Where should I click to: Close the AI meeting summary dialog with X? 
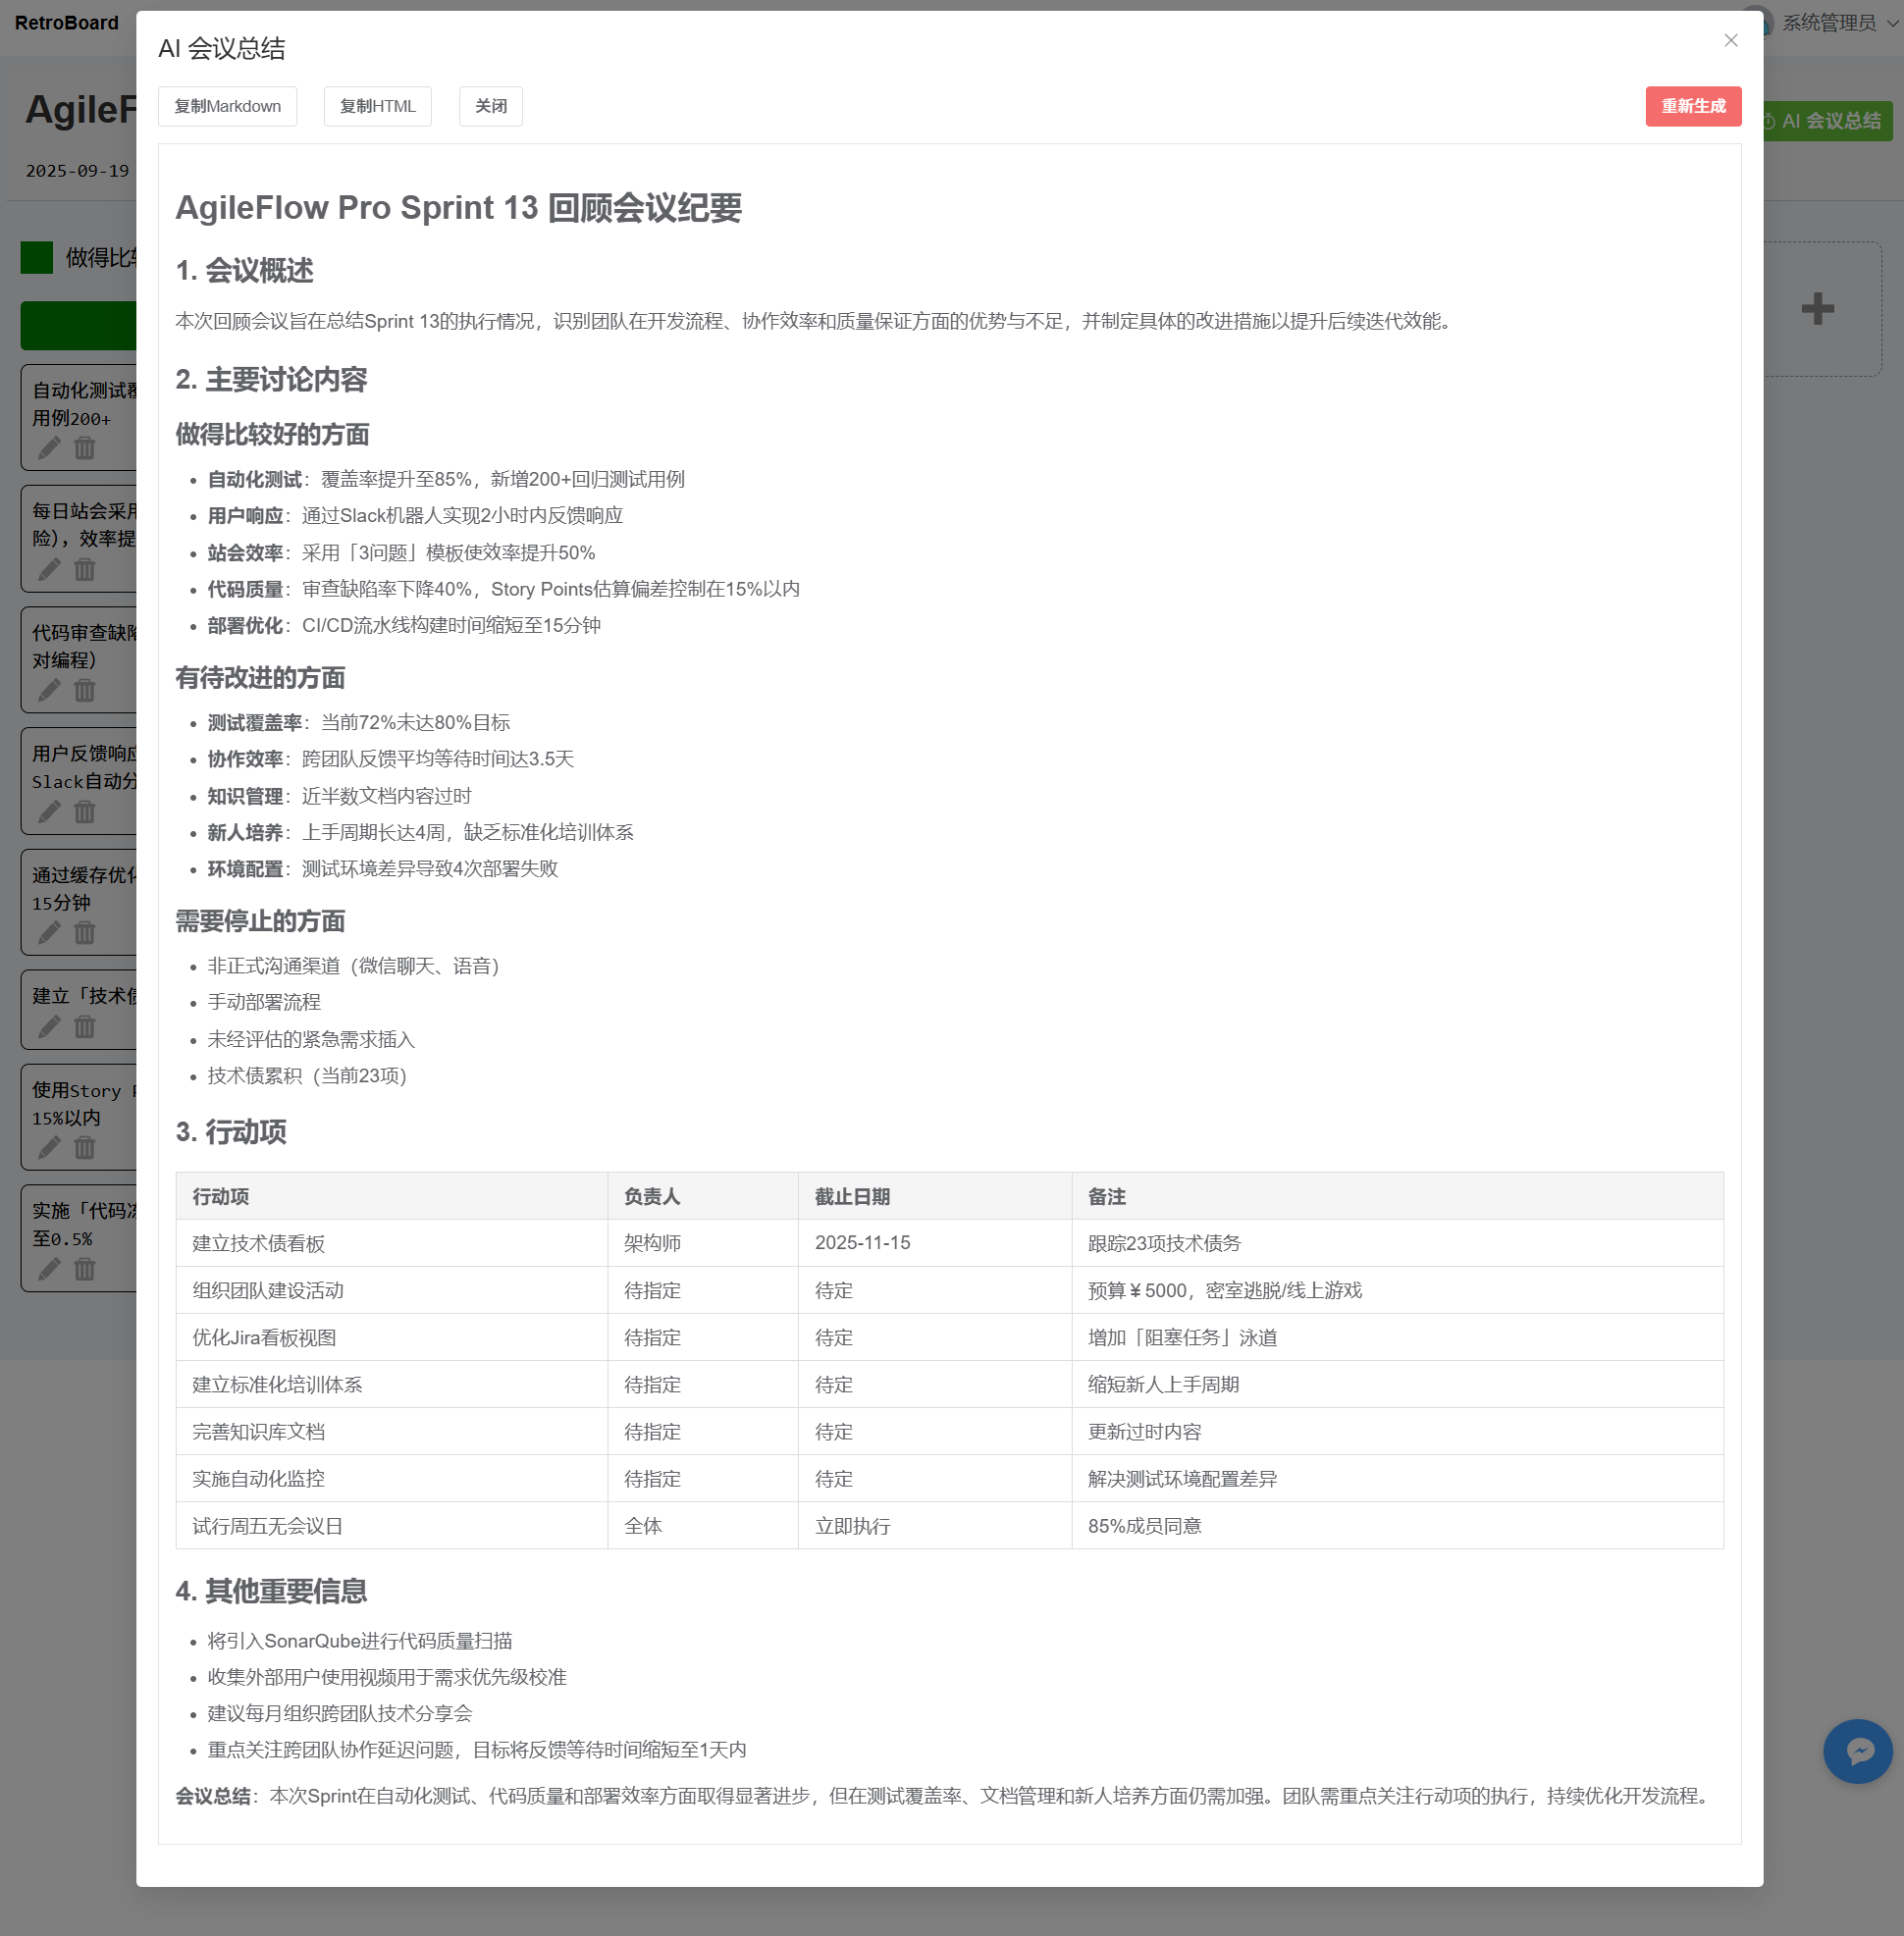1730,40
